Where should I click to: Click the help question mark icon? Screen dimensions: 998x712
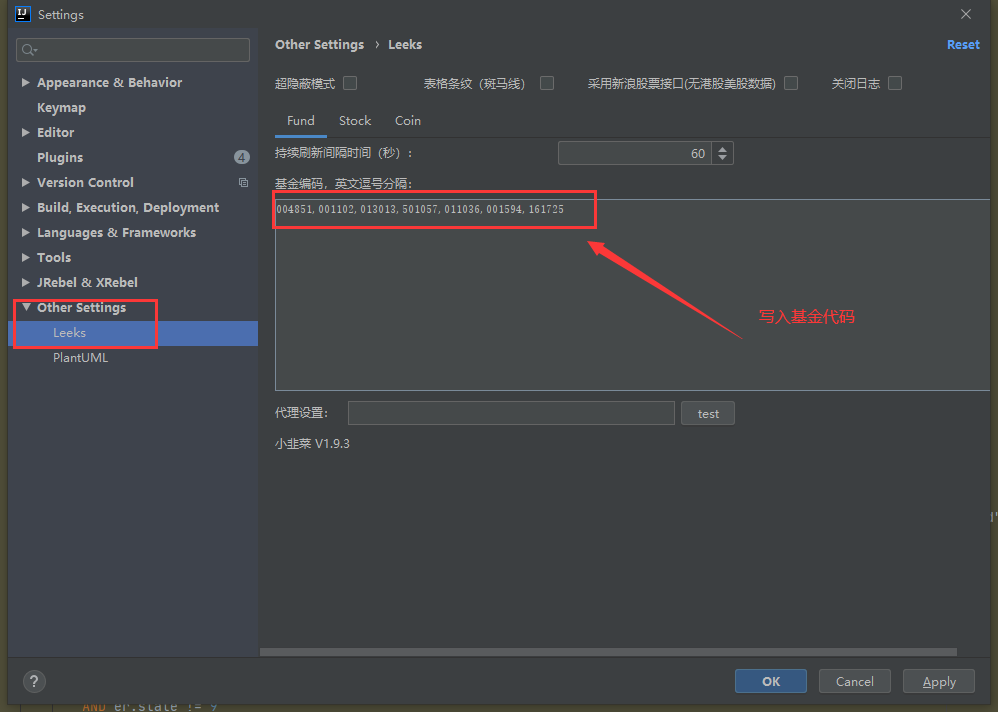33,681
